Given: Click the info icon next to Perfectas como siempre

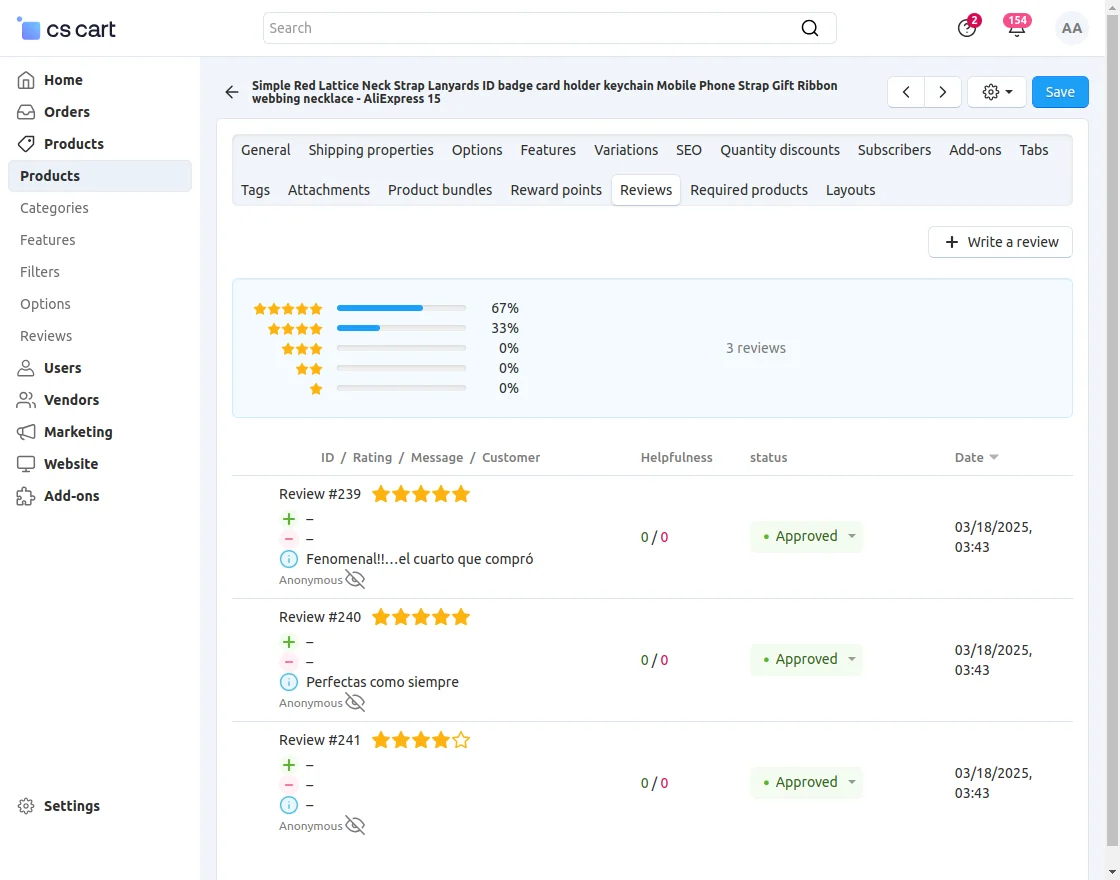Looking at the screenshot, I should [288, 682].
